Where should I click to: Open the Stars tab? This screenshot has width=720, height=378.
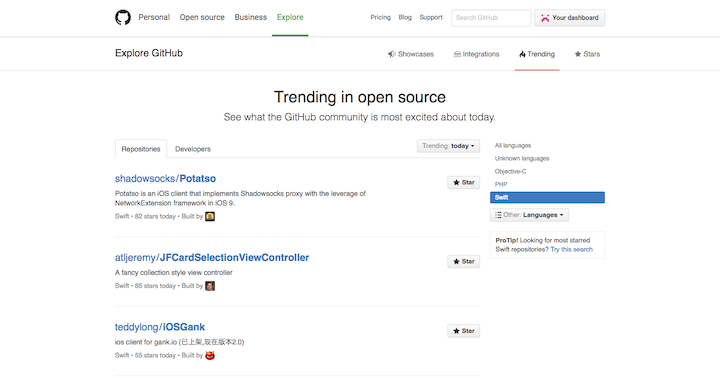pyautogui.click(x=587, y=54)
